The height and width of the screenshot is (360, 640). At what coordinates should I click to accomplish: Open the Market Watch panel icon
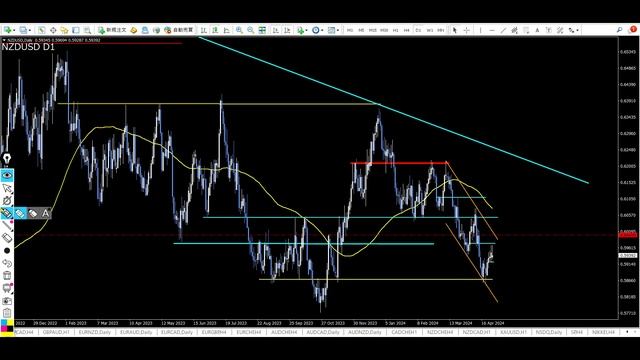tap(42, 30)
